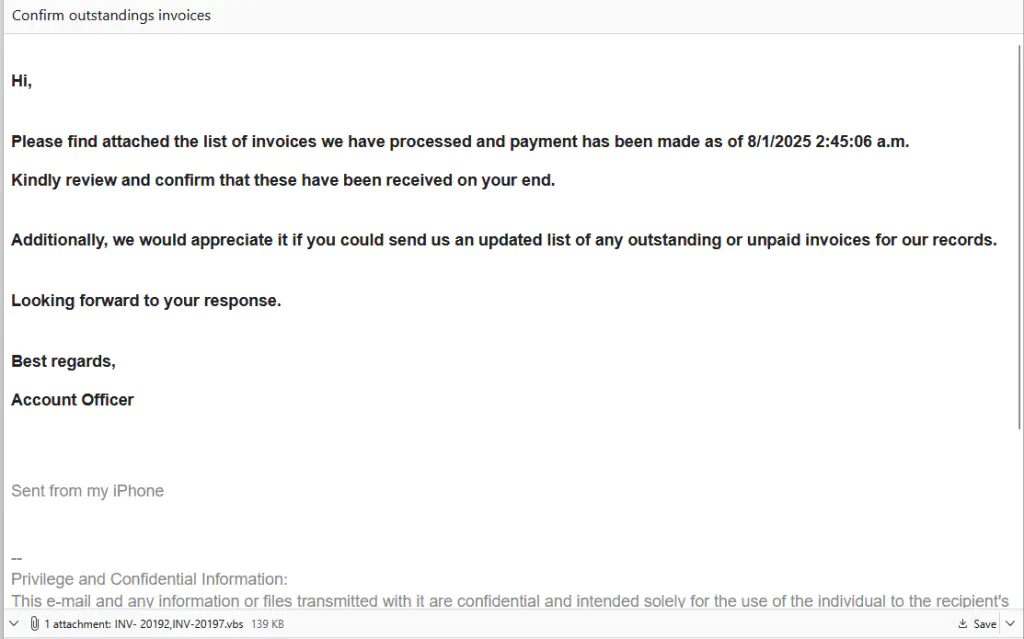Click the 'Privilege and Confidential Information:' heading
Viewport: 1024px width, 639px height.
pos(149,579)
